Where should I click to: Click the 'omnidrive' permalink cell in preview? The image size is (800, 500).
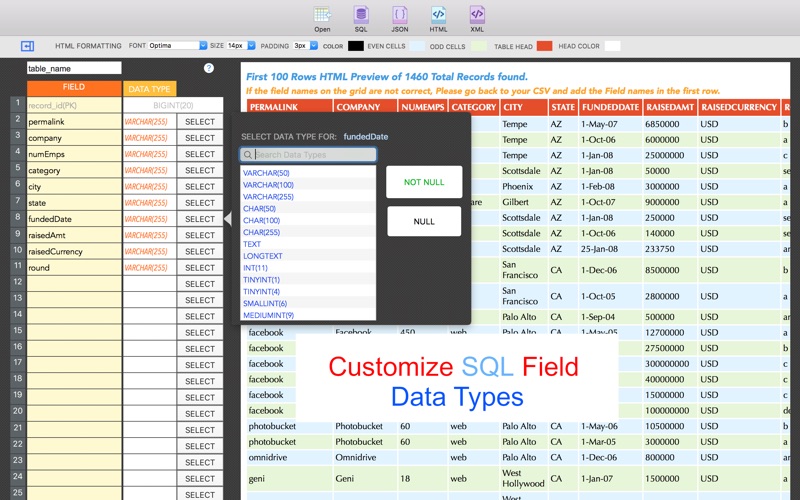(290, 458)
